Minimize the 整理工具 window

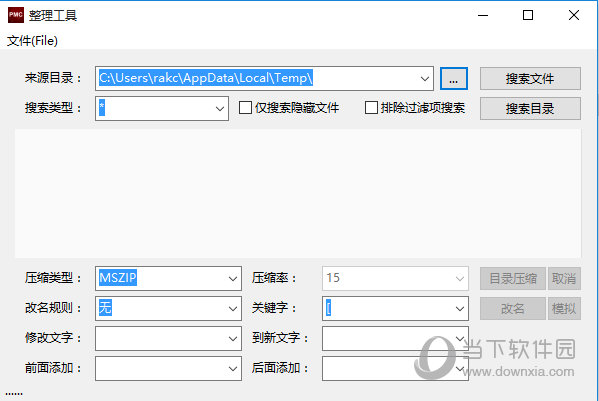483,15
